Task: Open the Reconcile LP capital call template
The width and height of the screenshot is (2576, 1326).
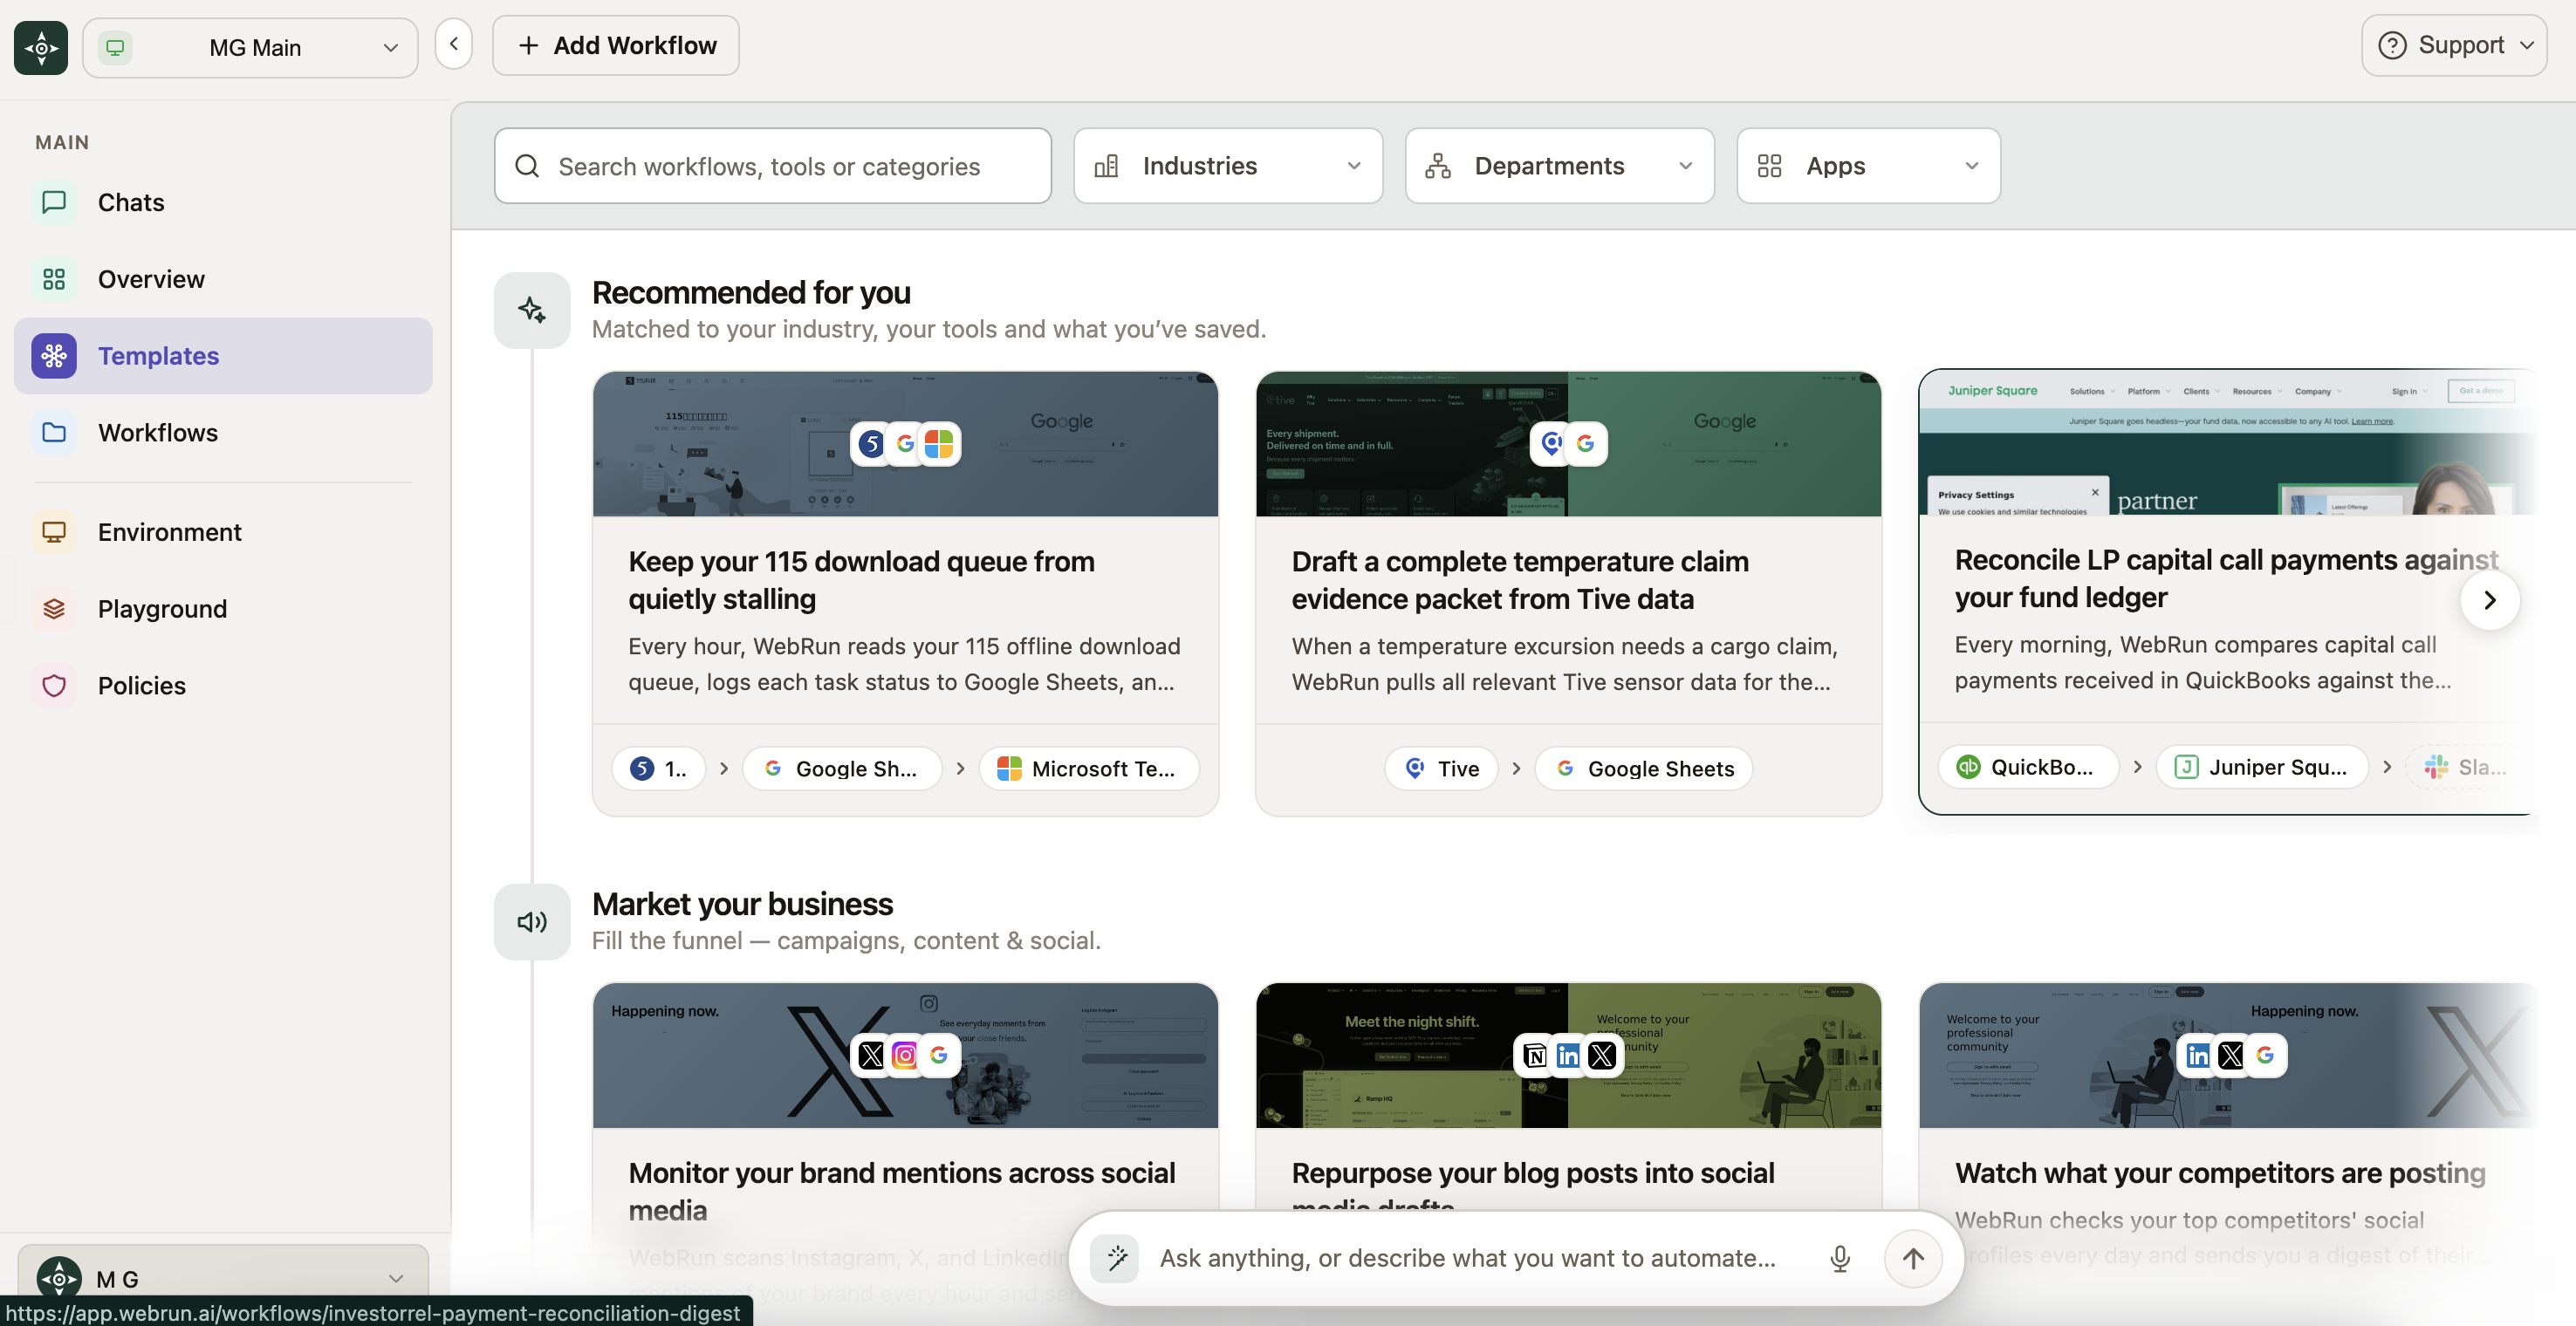Action: [2226, 578]
